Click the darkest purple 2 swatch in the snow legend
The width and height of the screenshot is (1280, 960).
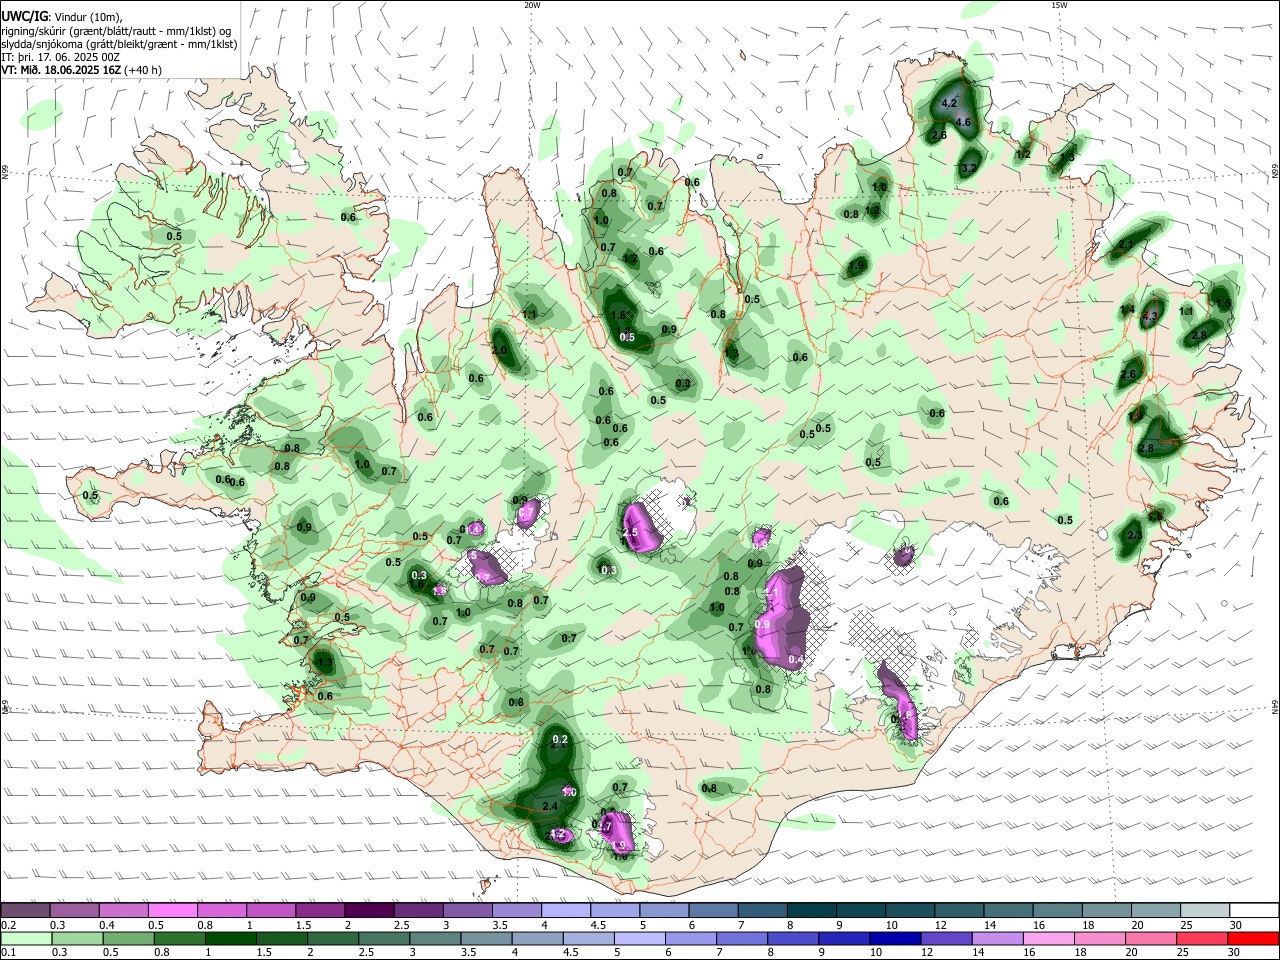click(x=369, y=910)
